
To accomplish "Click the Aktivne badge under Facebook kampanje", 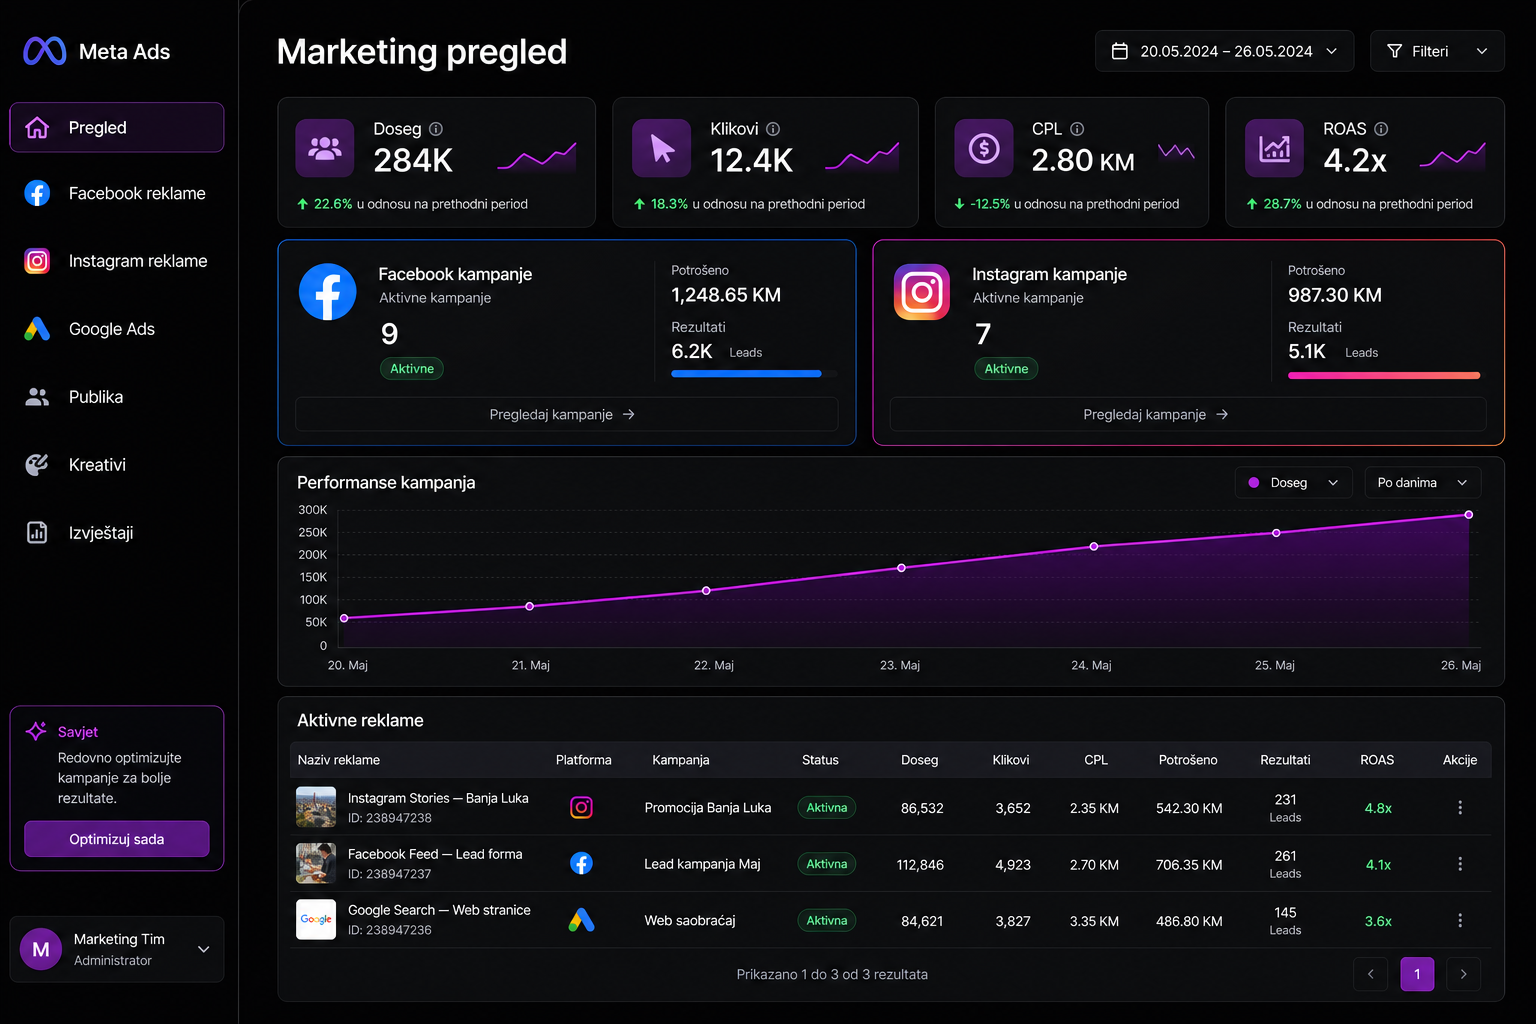I will (412, 369).
